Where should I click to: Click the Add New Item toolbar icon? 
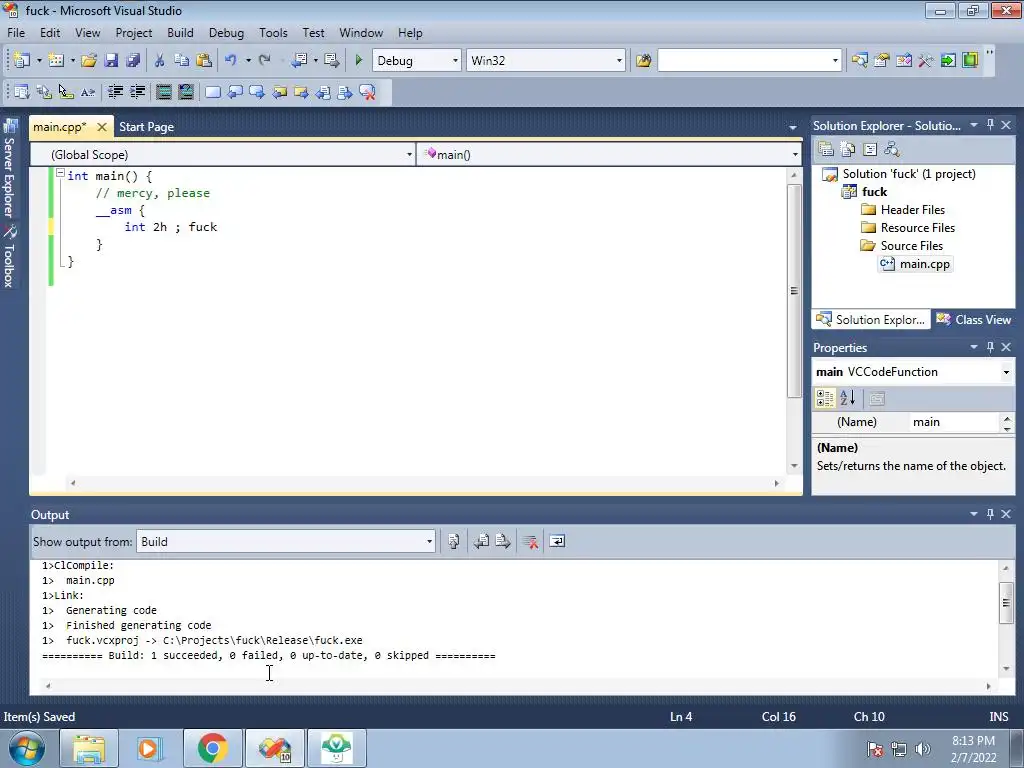(x=56, y=60)
